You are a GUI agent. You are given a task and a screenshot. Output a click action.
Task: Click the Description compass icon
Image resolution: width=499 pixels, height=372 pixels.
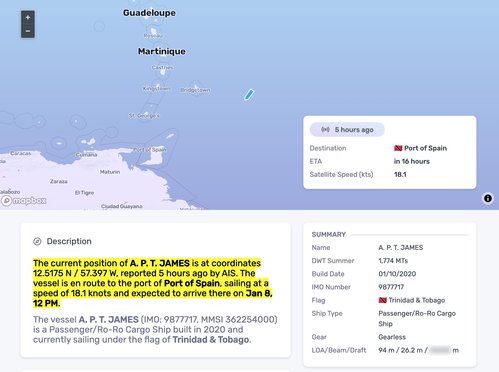point(37,241)
